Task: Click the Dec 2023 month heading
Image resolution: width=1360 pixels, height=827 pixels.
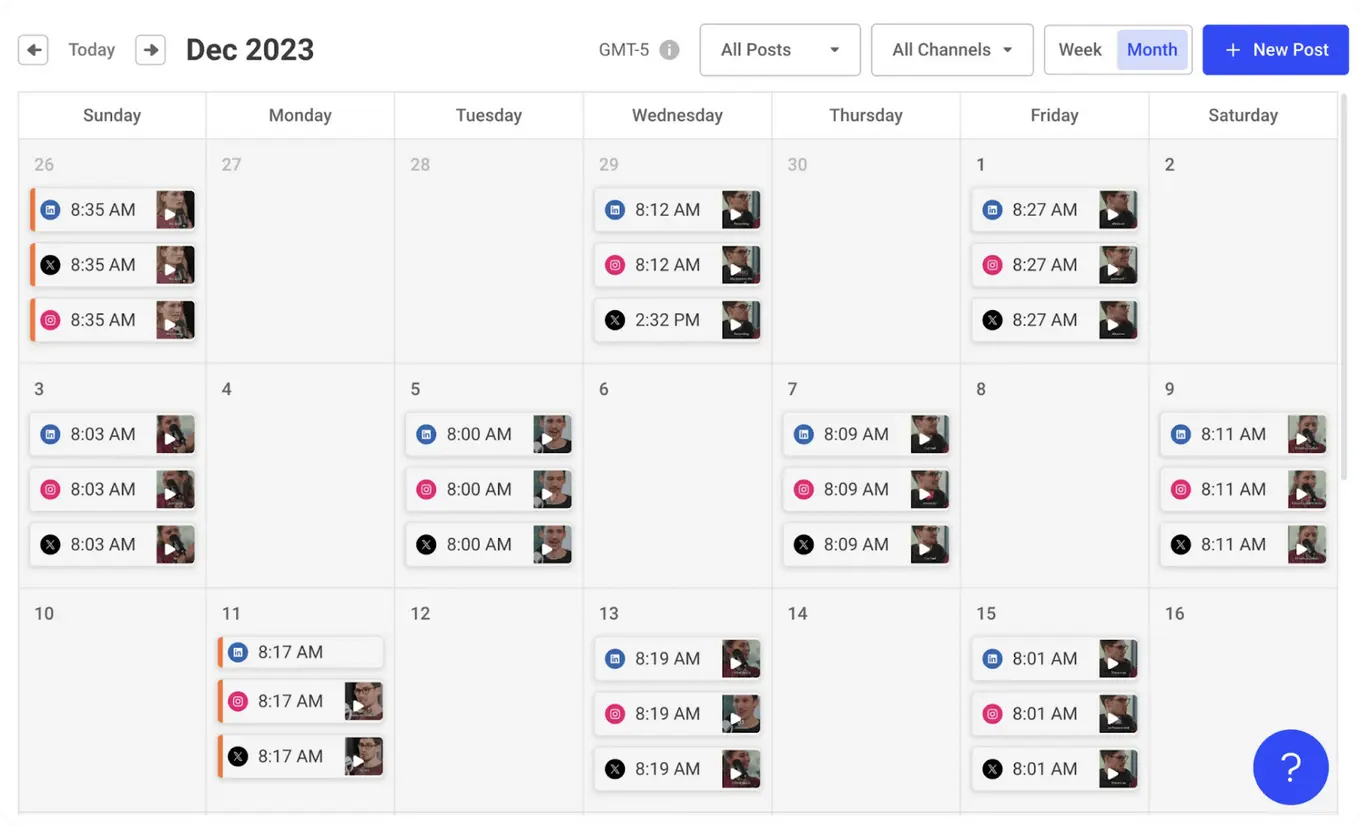Action: [249, 49]
